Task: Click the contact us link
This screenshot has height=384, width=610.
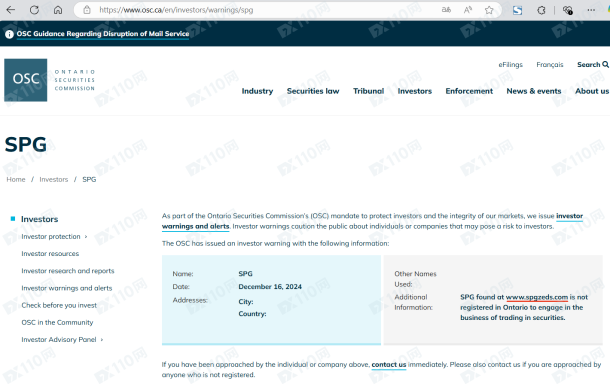Action: click(389, 365)
